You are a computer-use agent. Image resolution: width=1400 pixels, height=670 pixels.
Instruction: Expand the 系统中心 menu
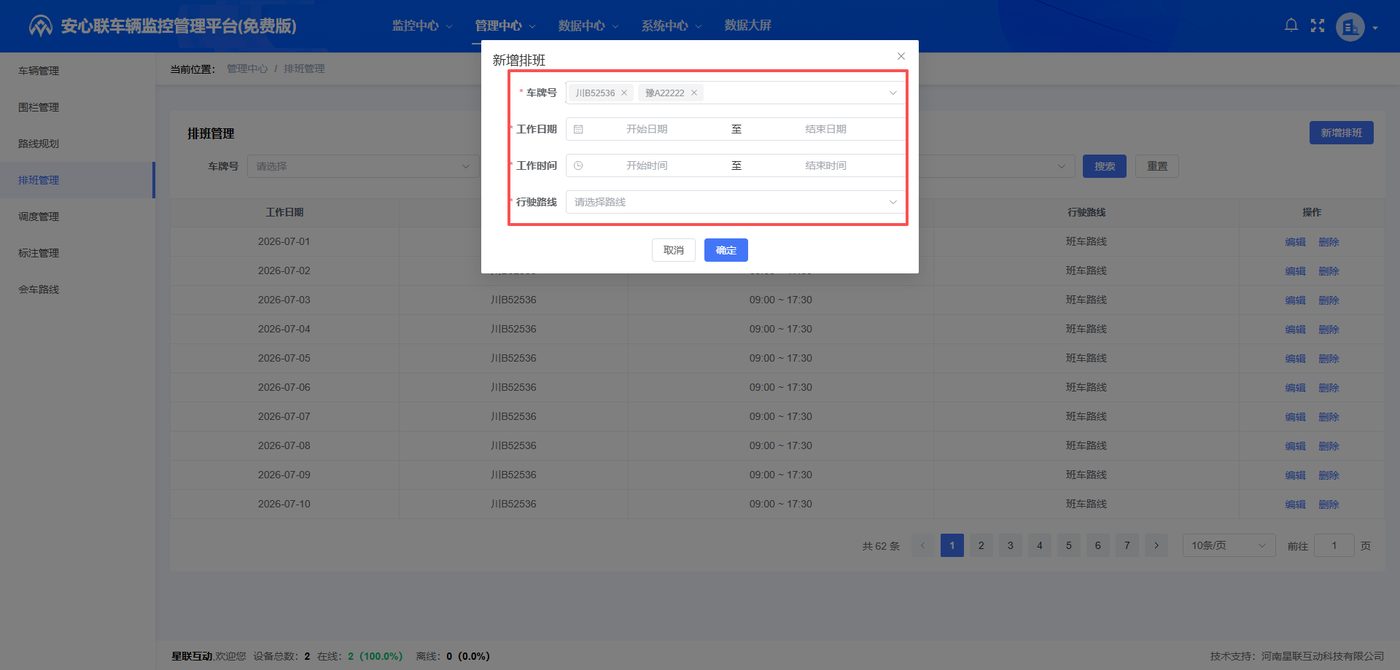point(671,26)
